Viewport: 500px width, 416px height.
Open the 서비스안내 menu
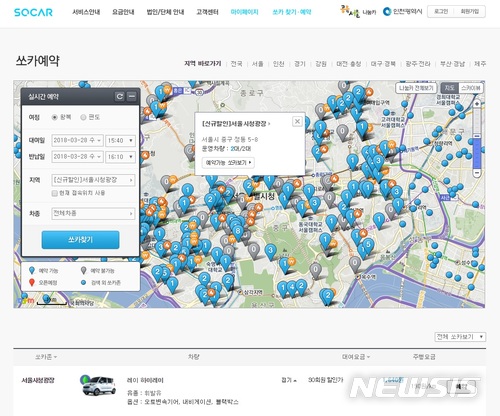point(86,12)
